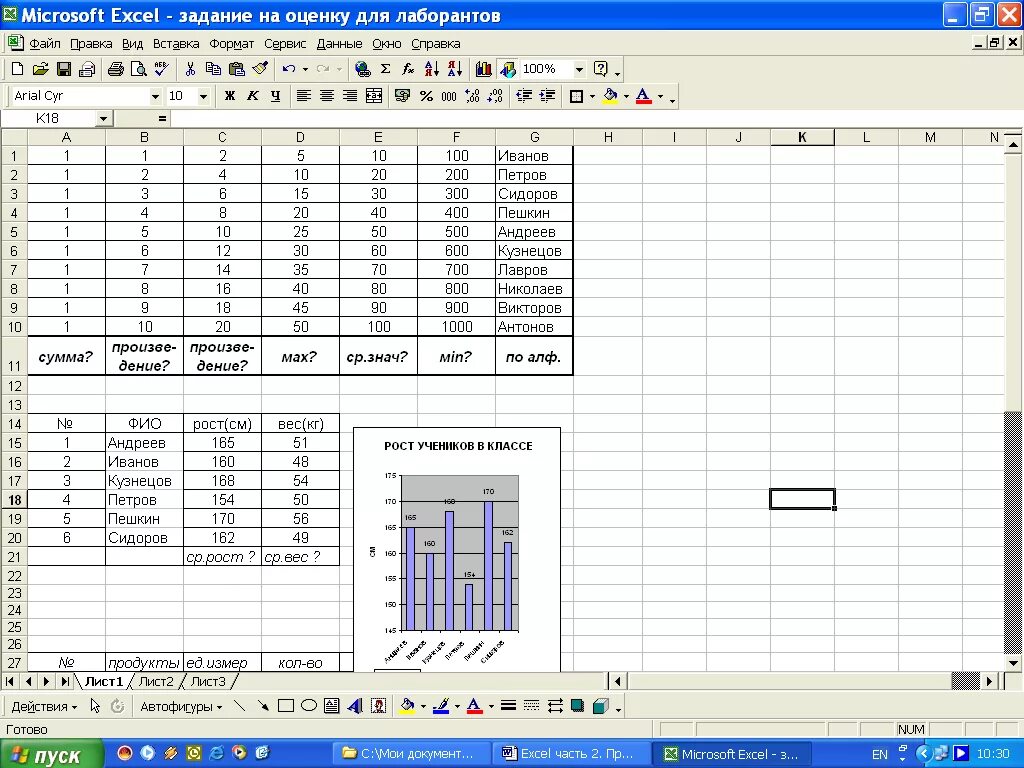Open the 100% zoom dropdown
Screen dimensions: 1024x768
579,69
